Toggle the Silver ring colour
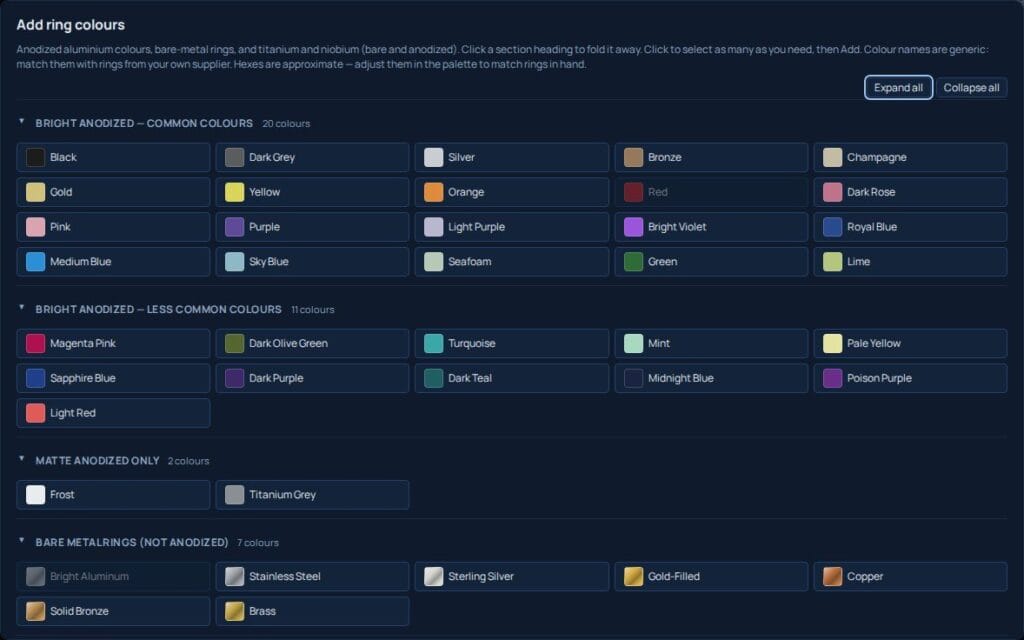The height and width of the screenshot is (640, 1024). coord(512,157)
